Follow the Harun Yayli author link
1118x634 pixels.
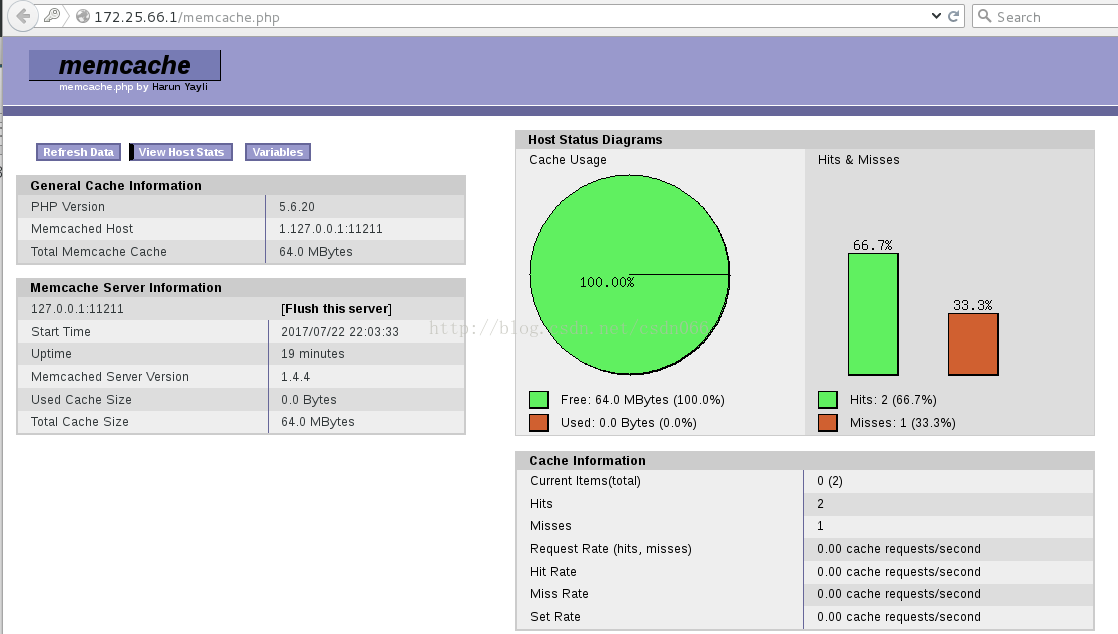[180, 87]
